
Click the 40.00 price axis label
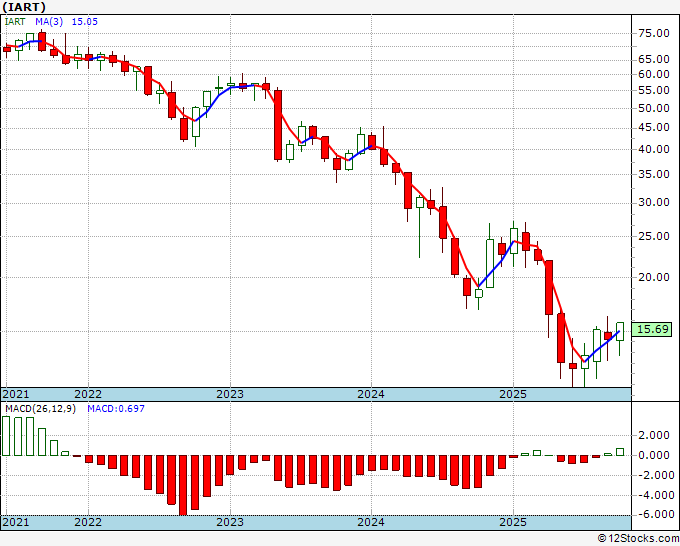point(654,149)
